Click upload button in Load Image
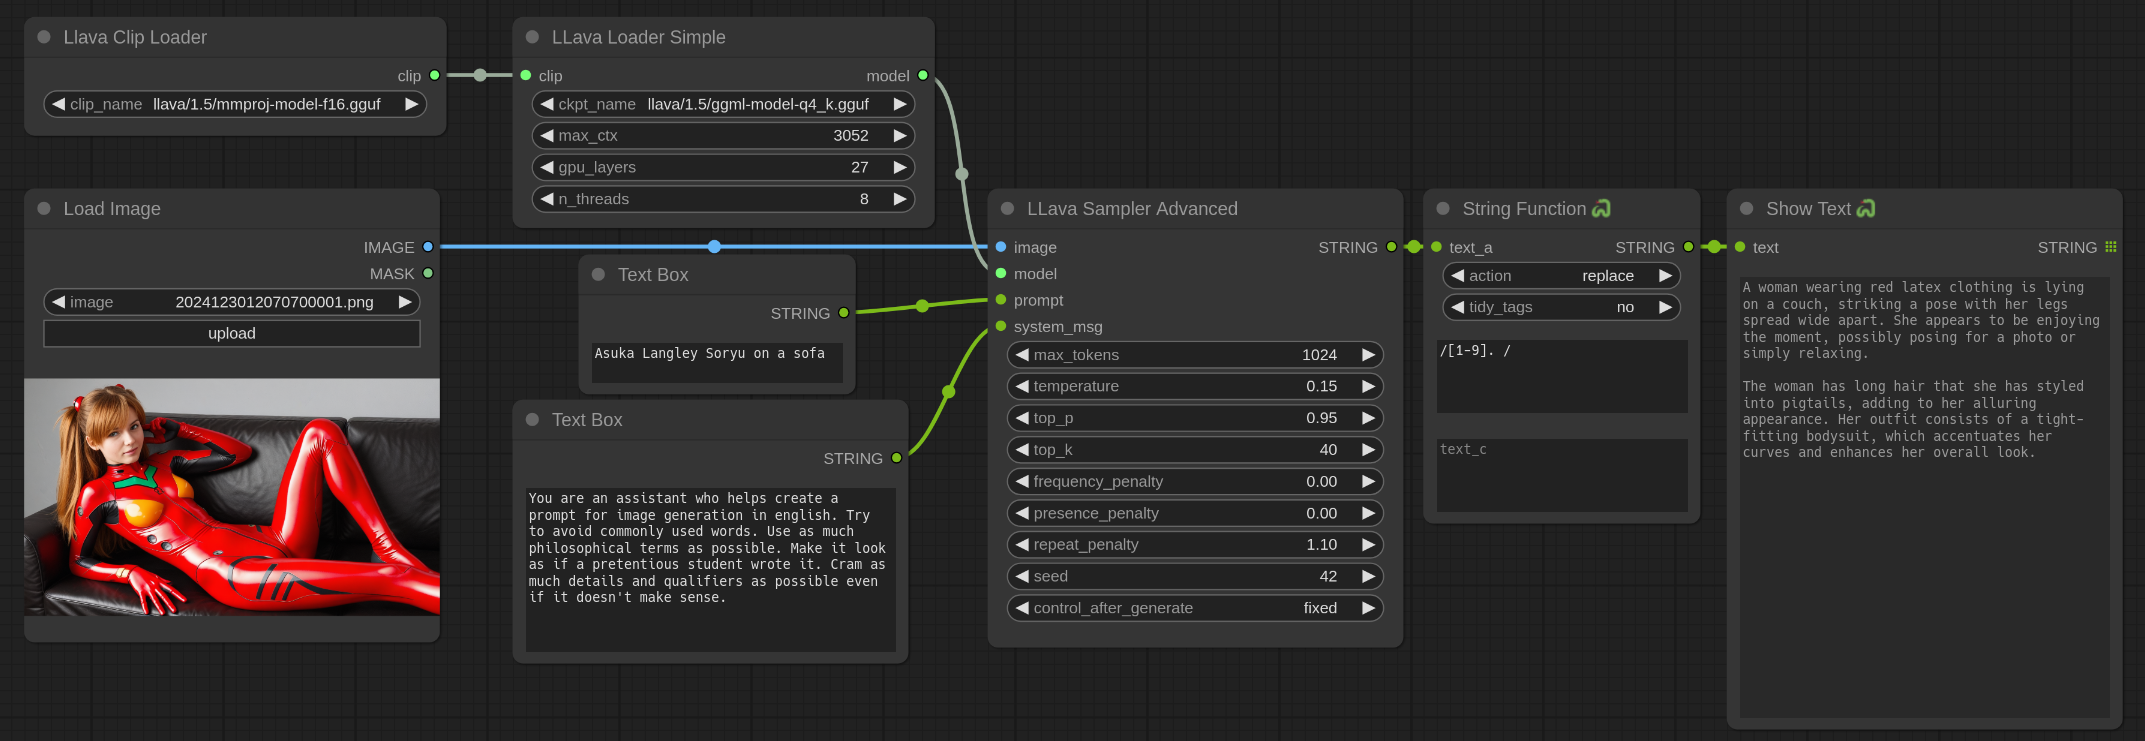The height and width of the screenshot is (741, 2145). click(232, 334)
